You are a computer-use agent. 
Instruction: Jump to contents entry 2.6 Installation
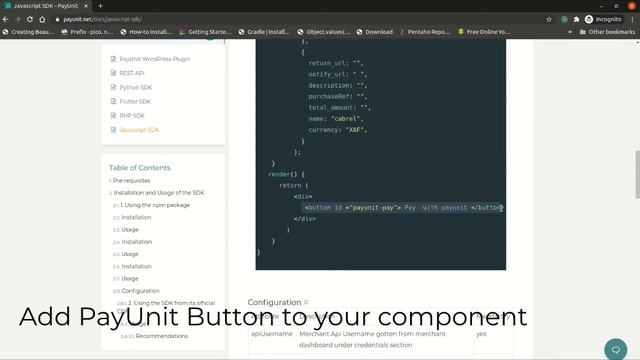pos(136,266)
